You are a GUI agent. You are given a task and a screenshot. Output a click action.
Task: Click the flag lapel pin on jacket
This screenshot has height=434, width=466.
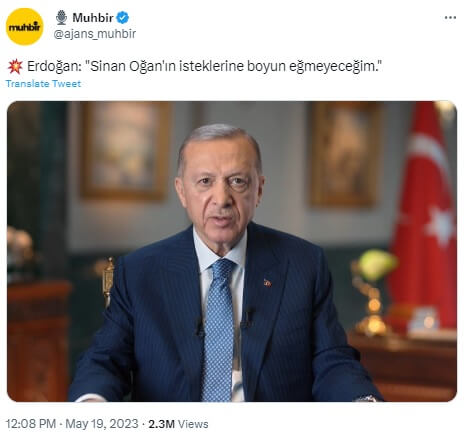(267, 283)
